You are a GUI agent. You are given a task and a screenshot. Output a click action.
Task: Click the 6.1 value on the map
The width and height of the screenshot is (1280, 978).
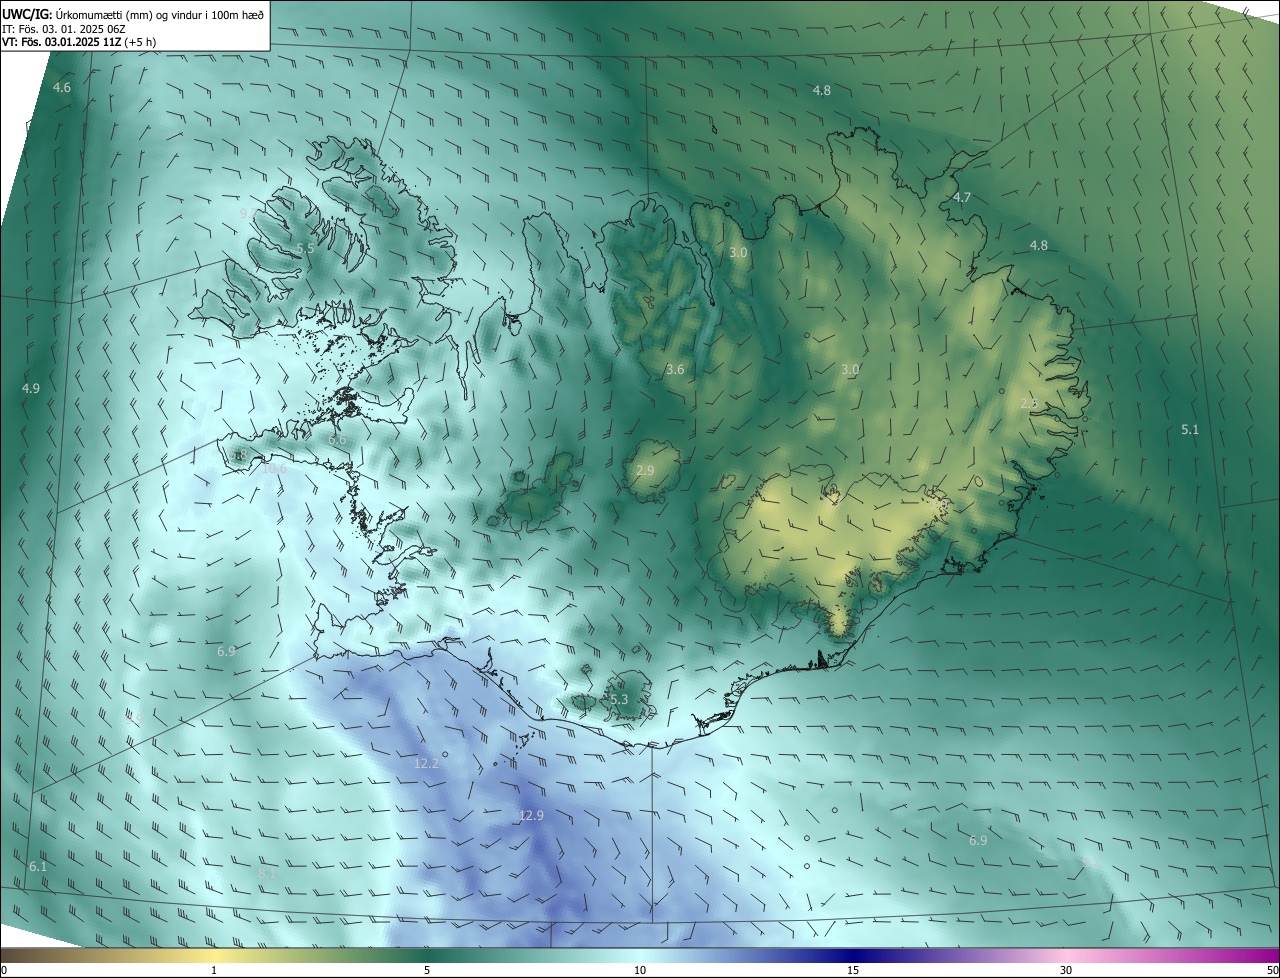(38, 866)
